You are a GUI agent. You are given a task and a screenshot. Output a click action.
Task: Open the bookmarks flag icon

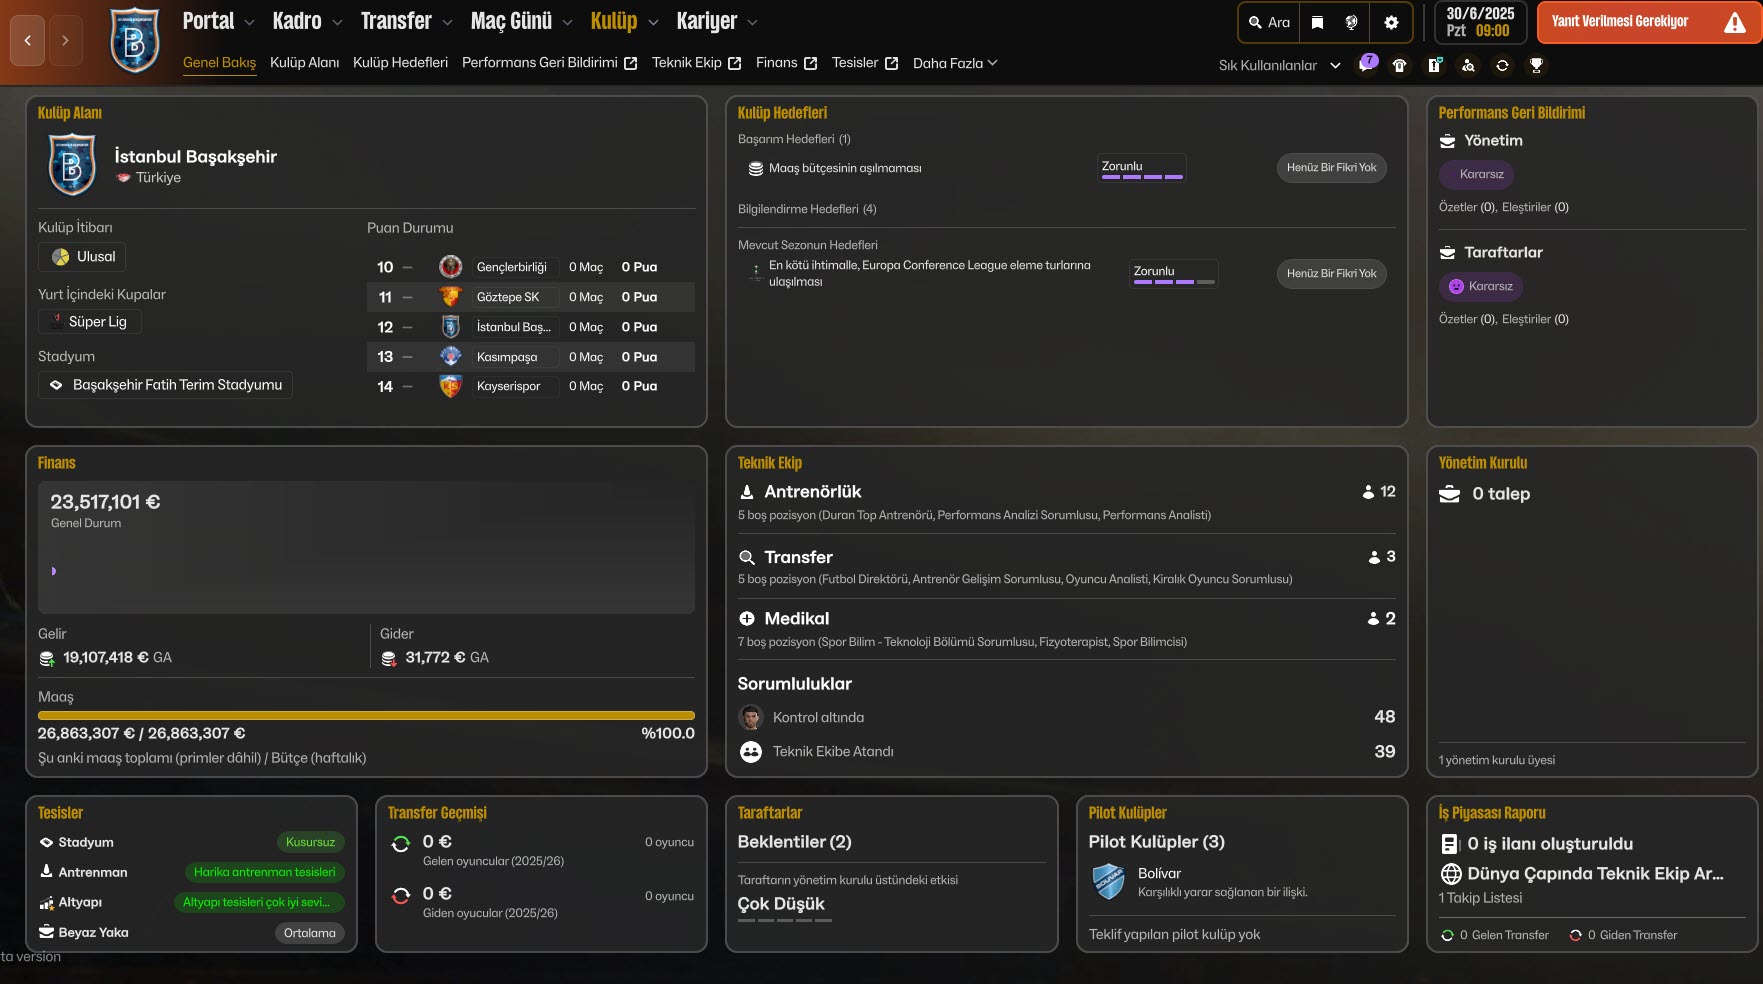1317,22
